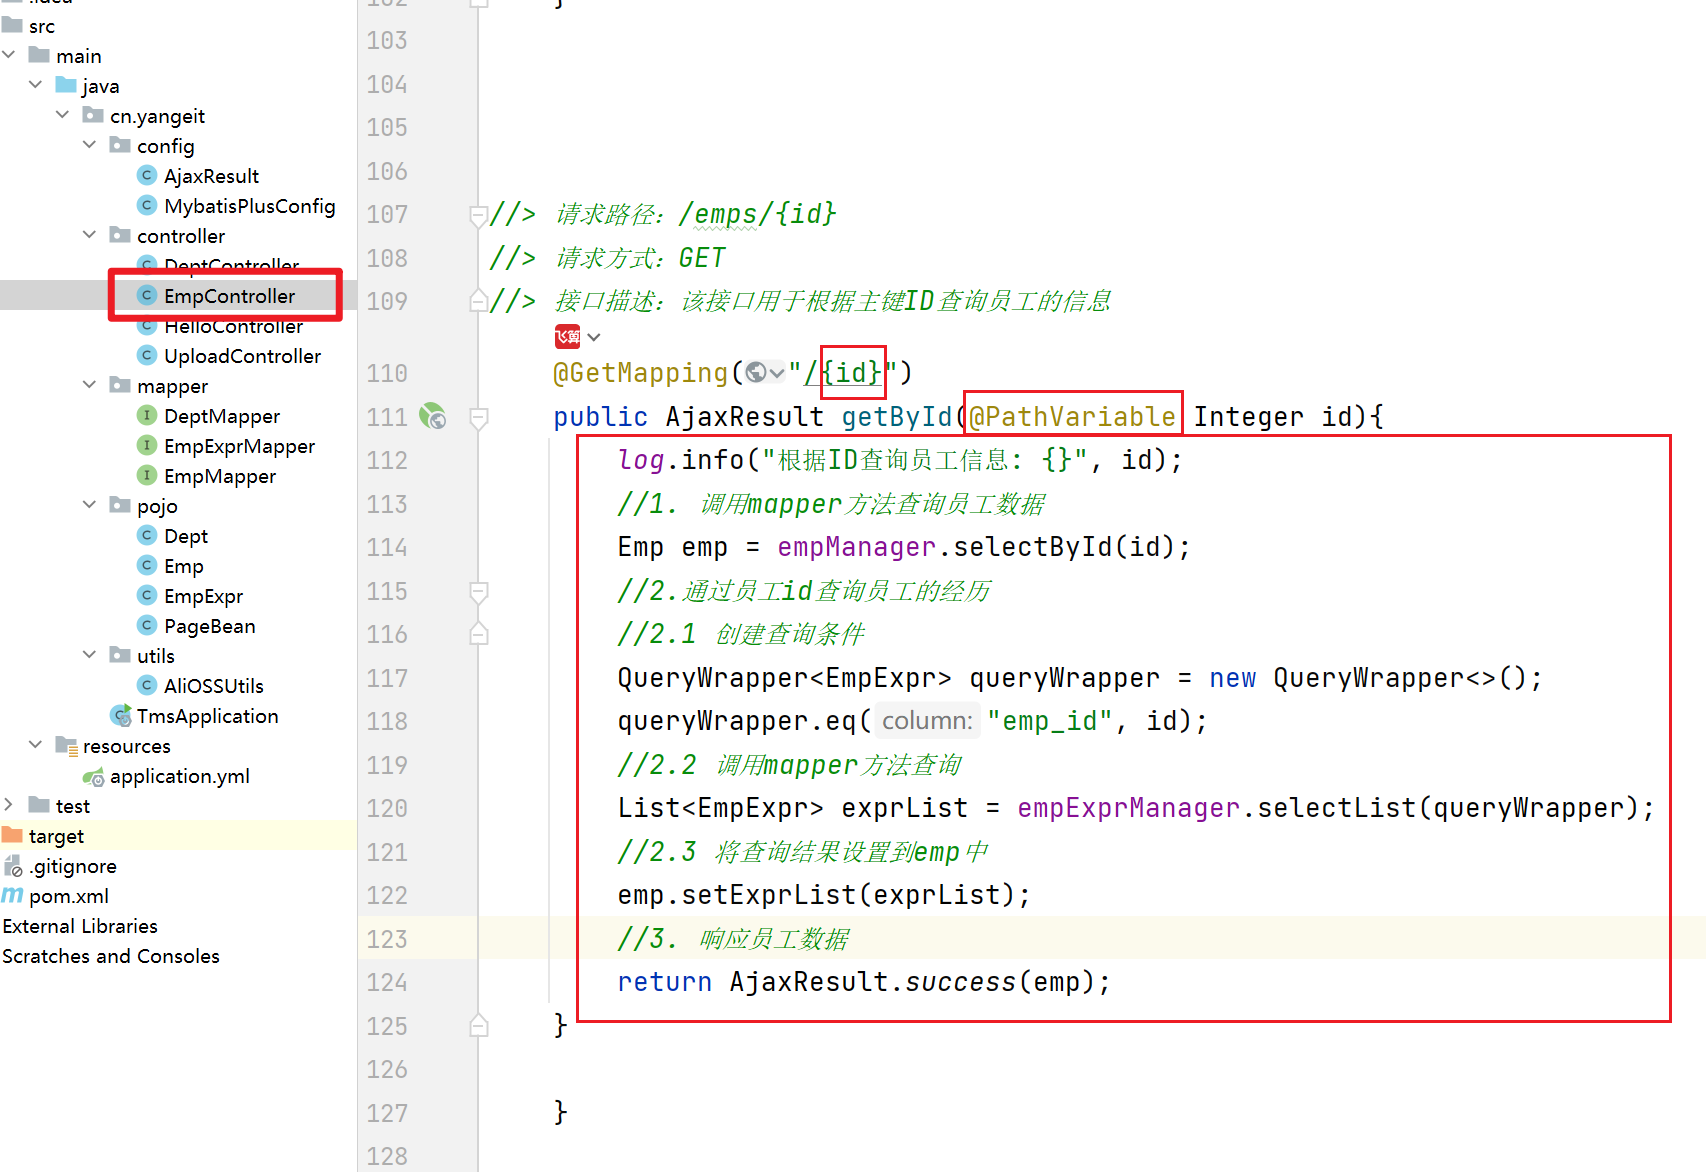Click the application.yml config file icon
This screenshot has height=1172, width=1706.
click(94, 777)
